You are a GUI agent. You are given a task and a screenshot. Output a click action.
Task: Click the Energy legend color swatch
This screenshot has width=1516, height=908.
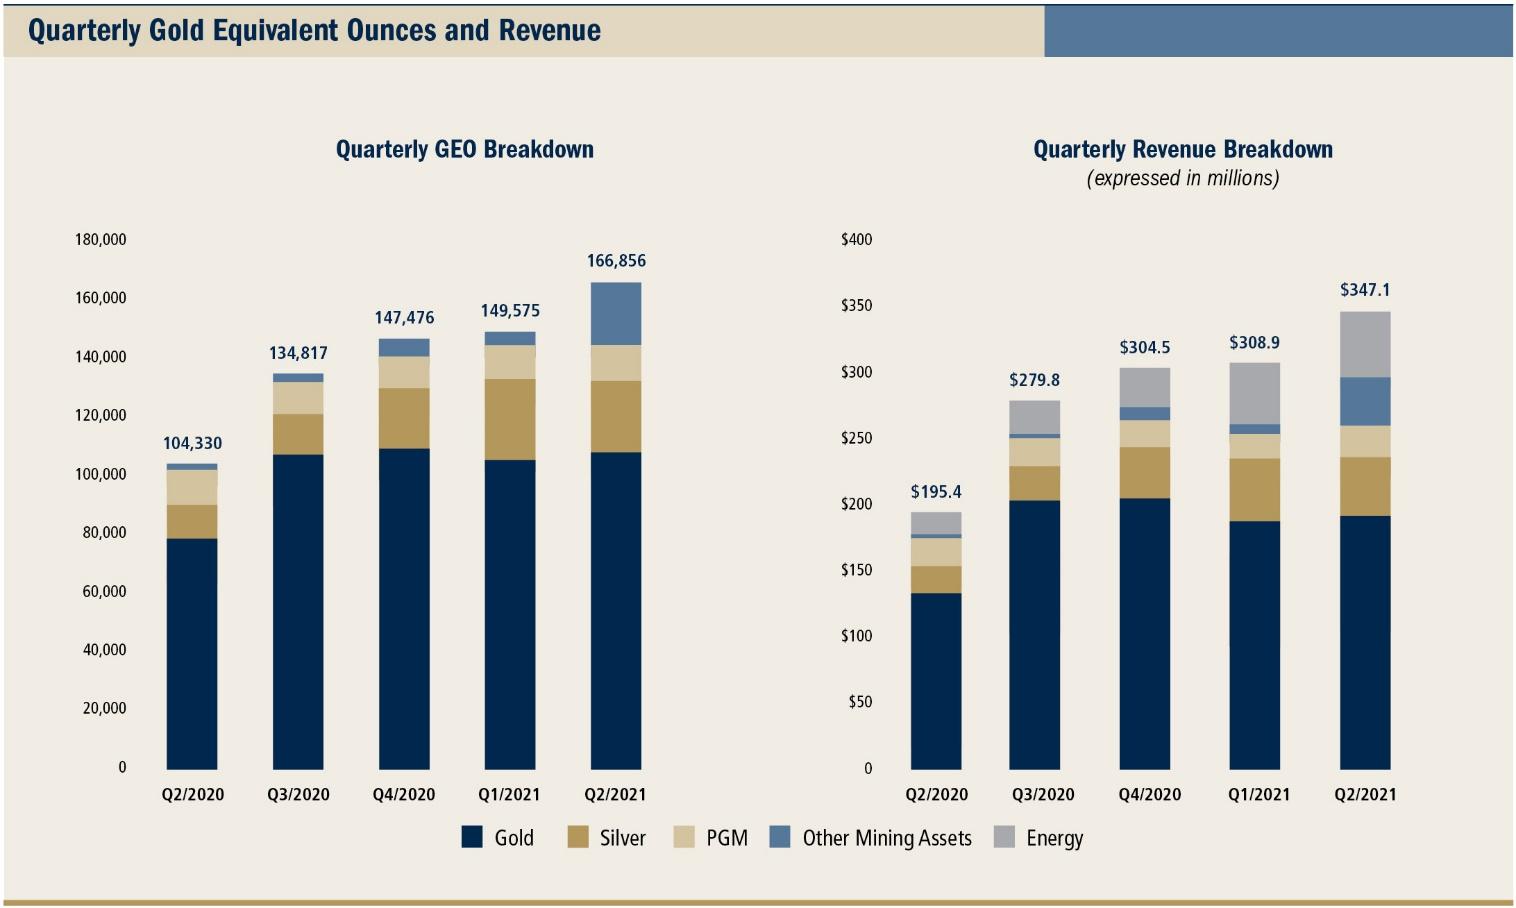(x=1004, y=837)
